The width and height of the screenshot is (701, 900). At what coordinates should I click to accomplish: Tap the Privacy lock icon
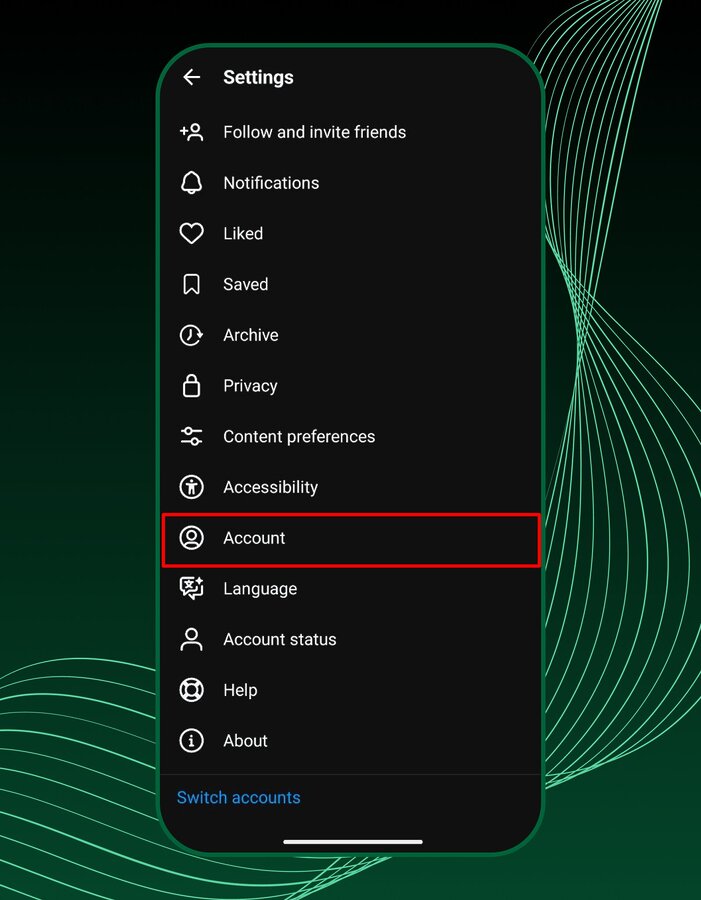click(191, 386)
